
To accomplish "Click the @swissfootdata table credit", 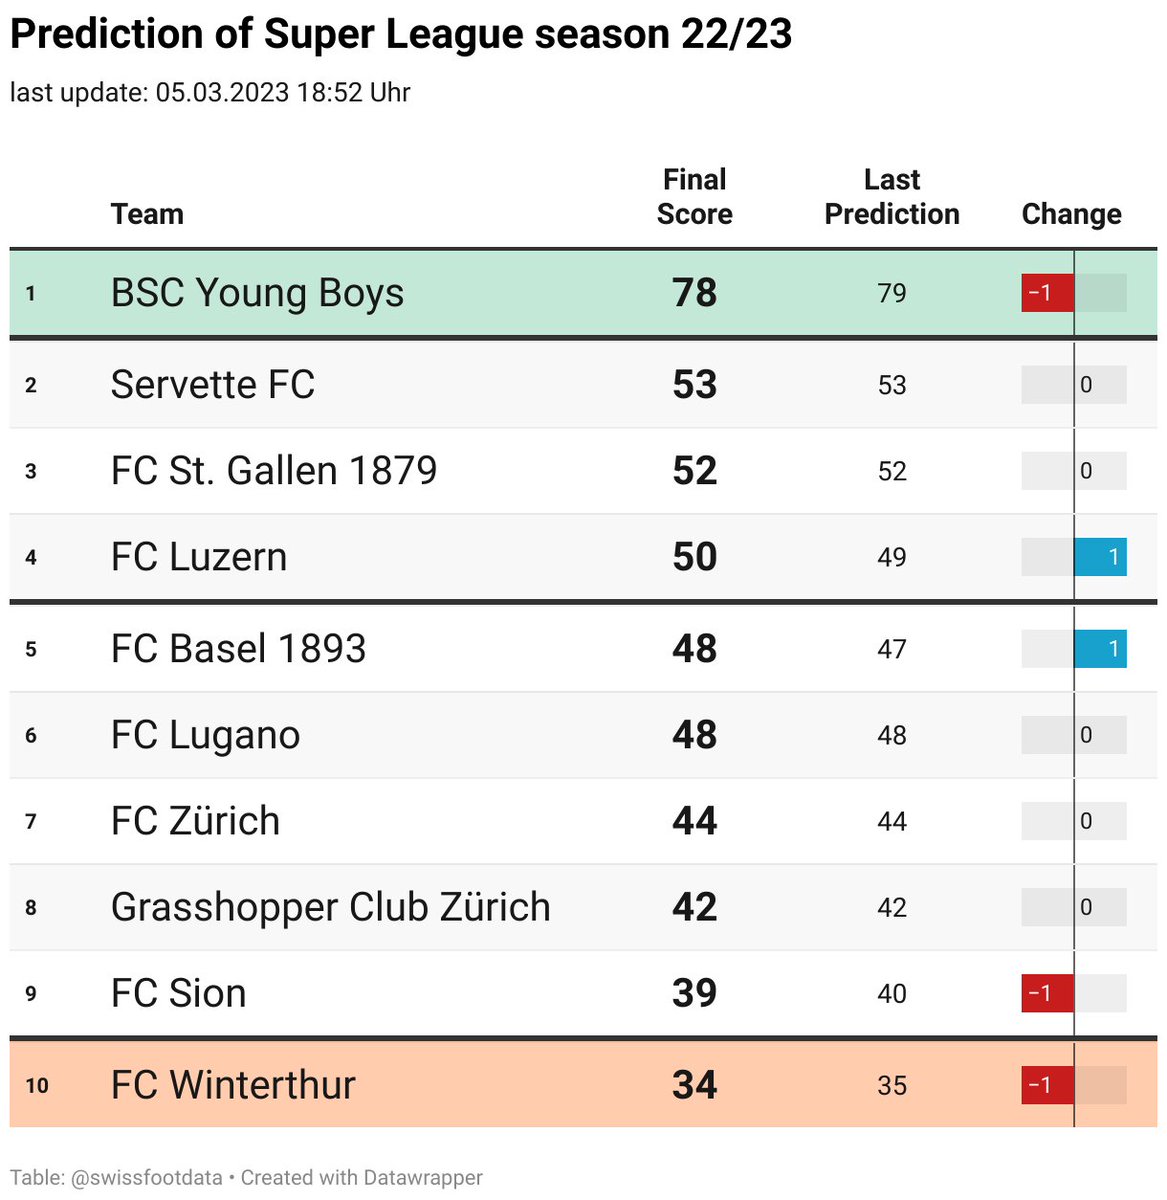I will 147,1178.
